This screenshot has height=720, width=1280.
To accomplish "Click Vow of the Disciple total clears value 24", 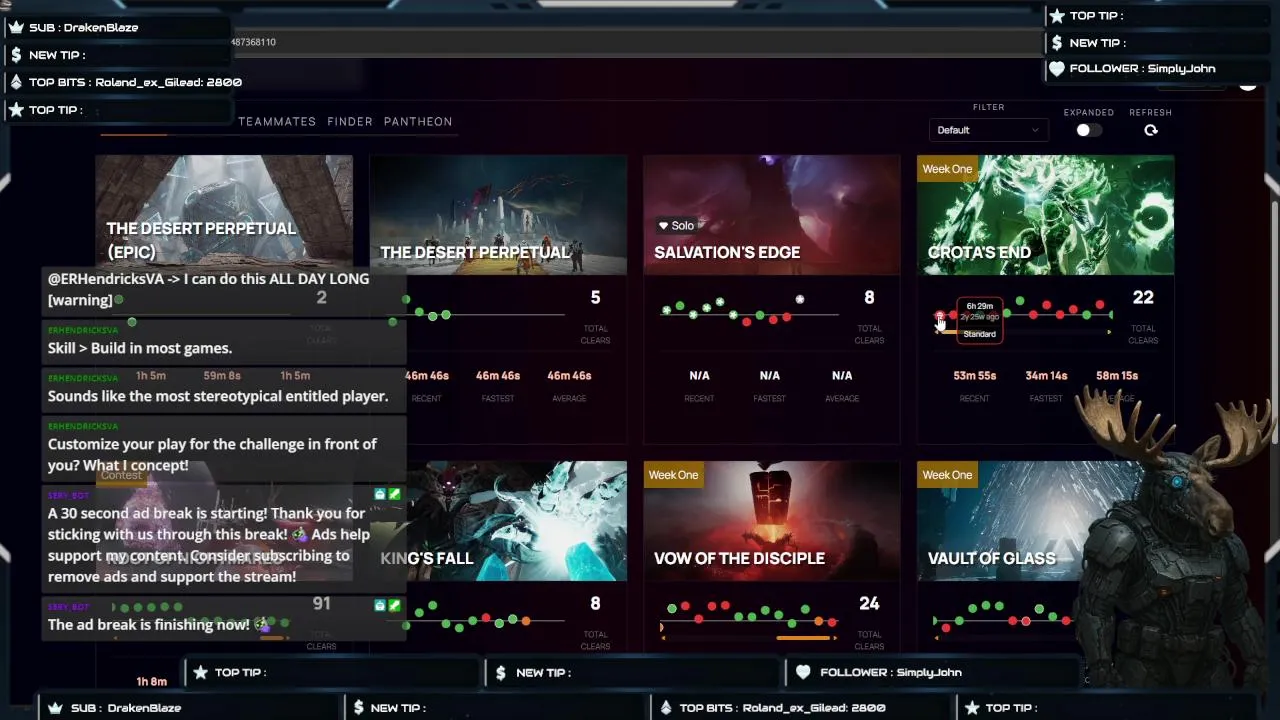I will click(x=869, y=603).
